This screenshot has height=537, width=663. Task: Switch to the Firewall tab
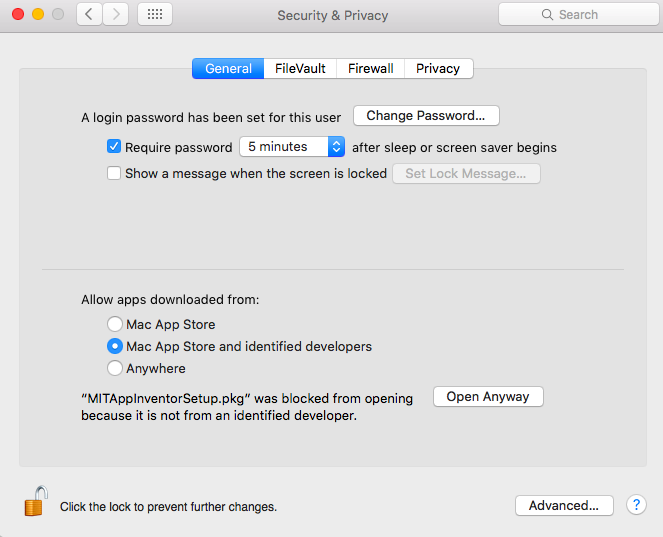point(370,68)
